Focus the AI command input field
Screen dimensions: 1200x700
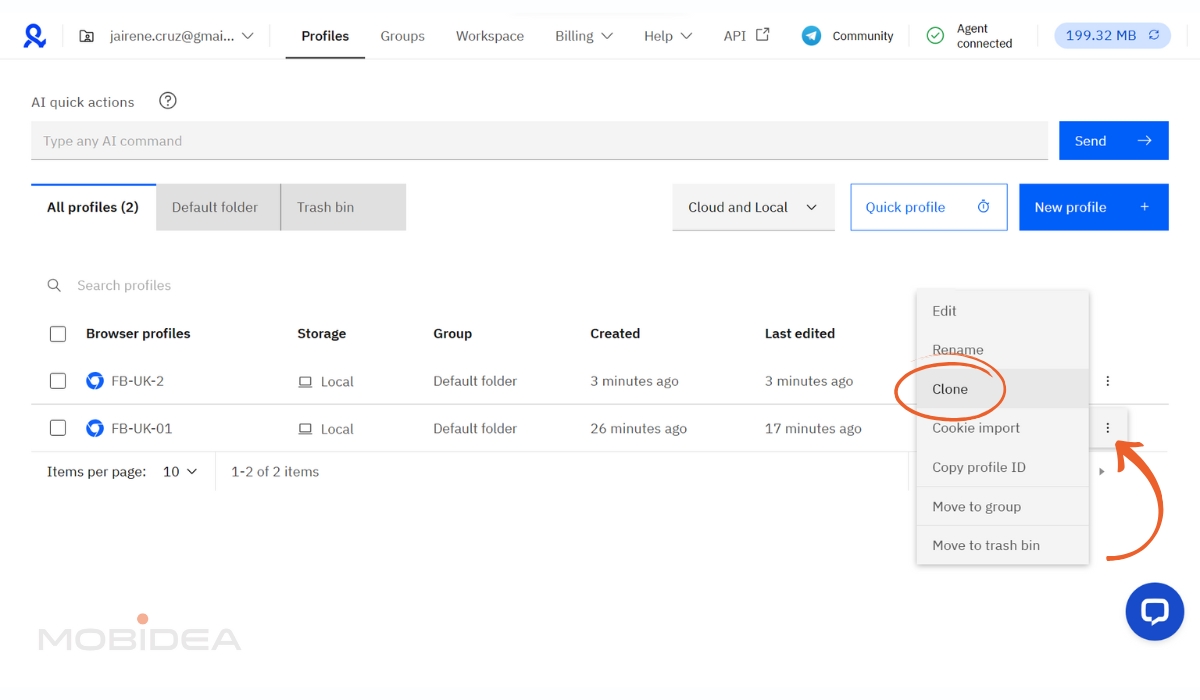coord(538,141)
